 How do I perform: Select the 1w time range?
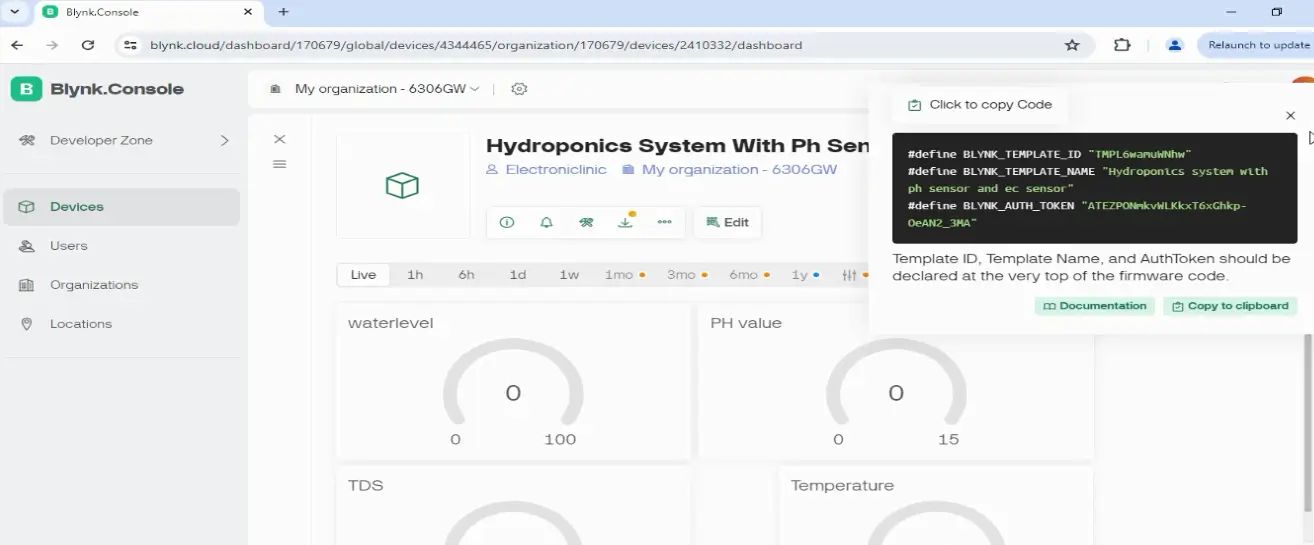[x=569, y=275]
